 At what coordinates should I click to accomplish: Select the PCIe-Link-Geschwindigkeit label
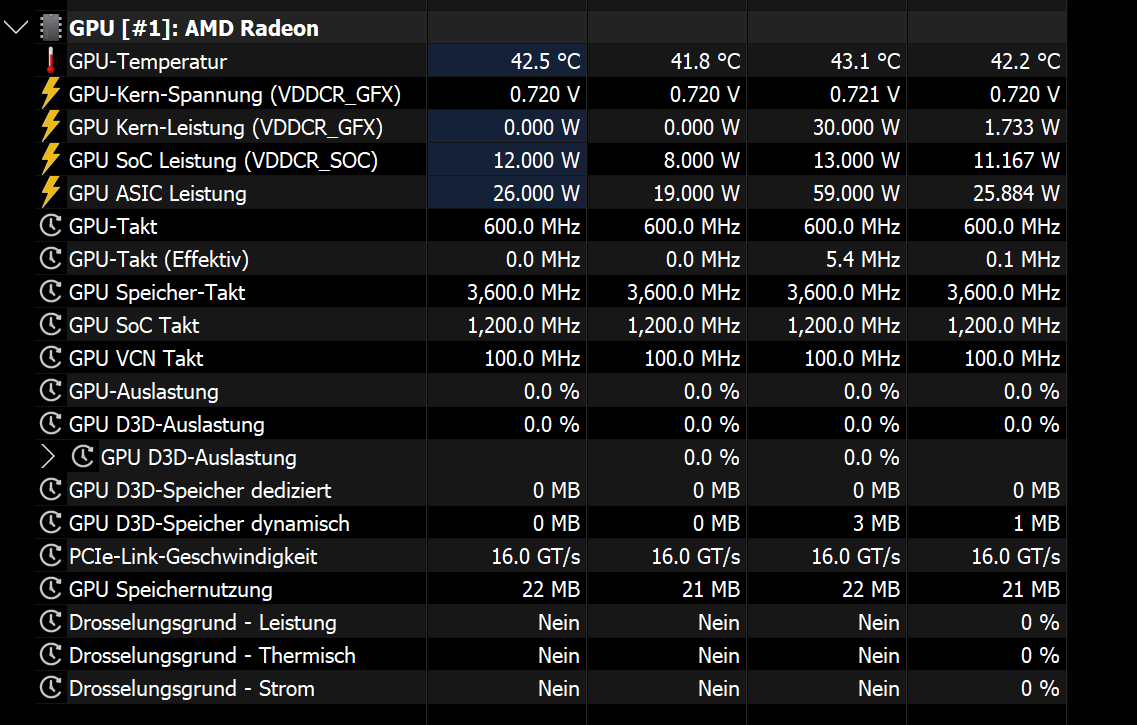pos(193,556)
